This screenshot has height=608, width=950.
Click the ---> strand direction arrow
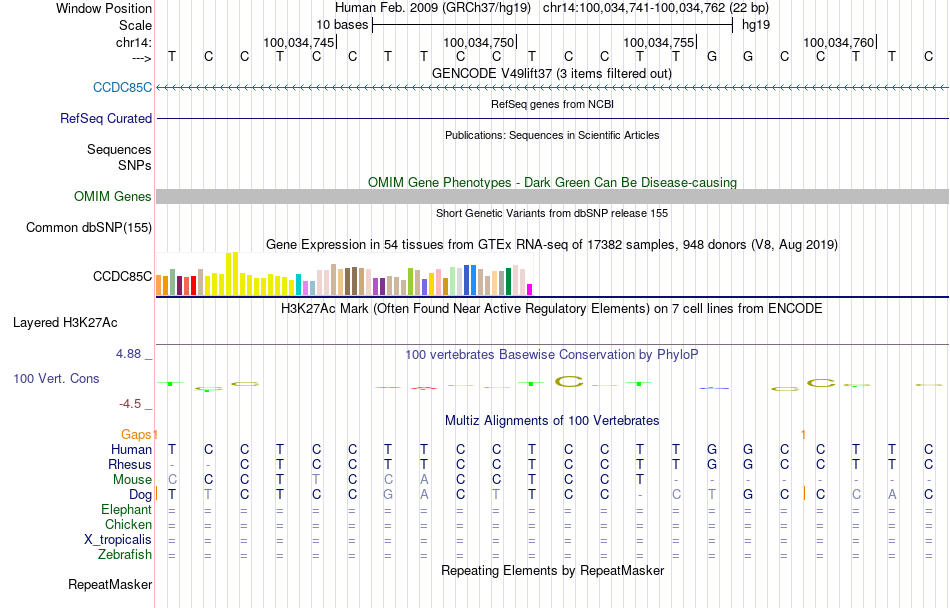coord(142,58)
